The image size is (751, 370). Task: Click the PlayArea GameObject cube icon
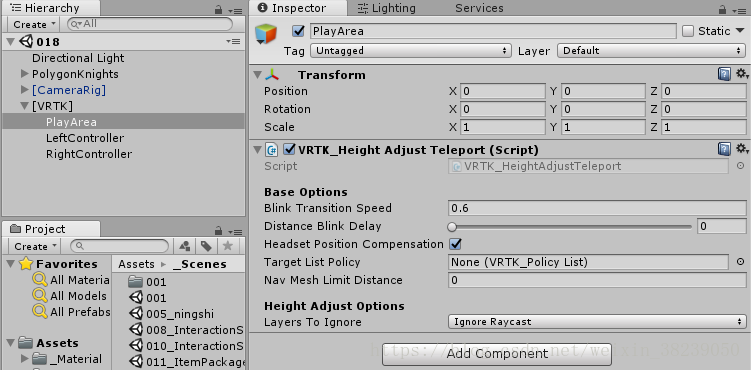point(266,34)
